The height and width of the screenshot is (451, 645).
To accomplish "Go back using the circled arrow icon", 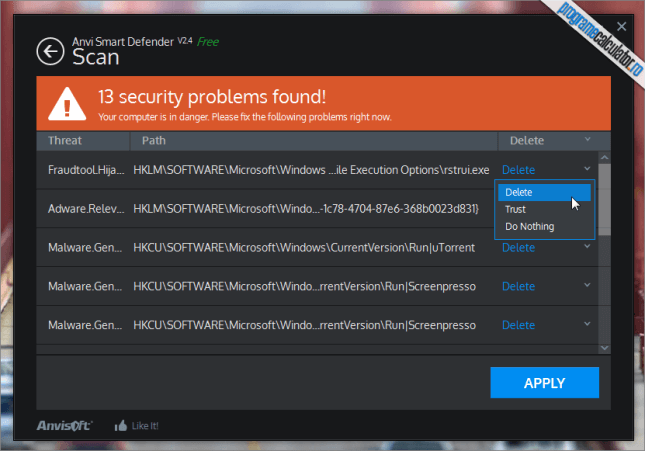I will [50, 51].
